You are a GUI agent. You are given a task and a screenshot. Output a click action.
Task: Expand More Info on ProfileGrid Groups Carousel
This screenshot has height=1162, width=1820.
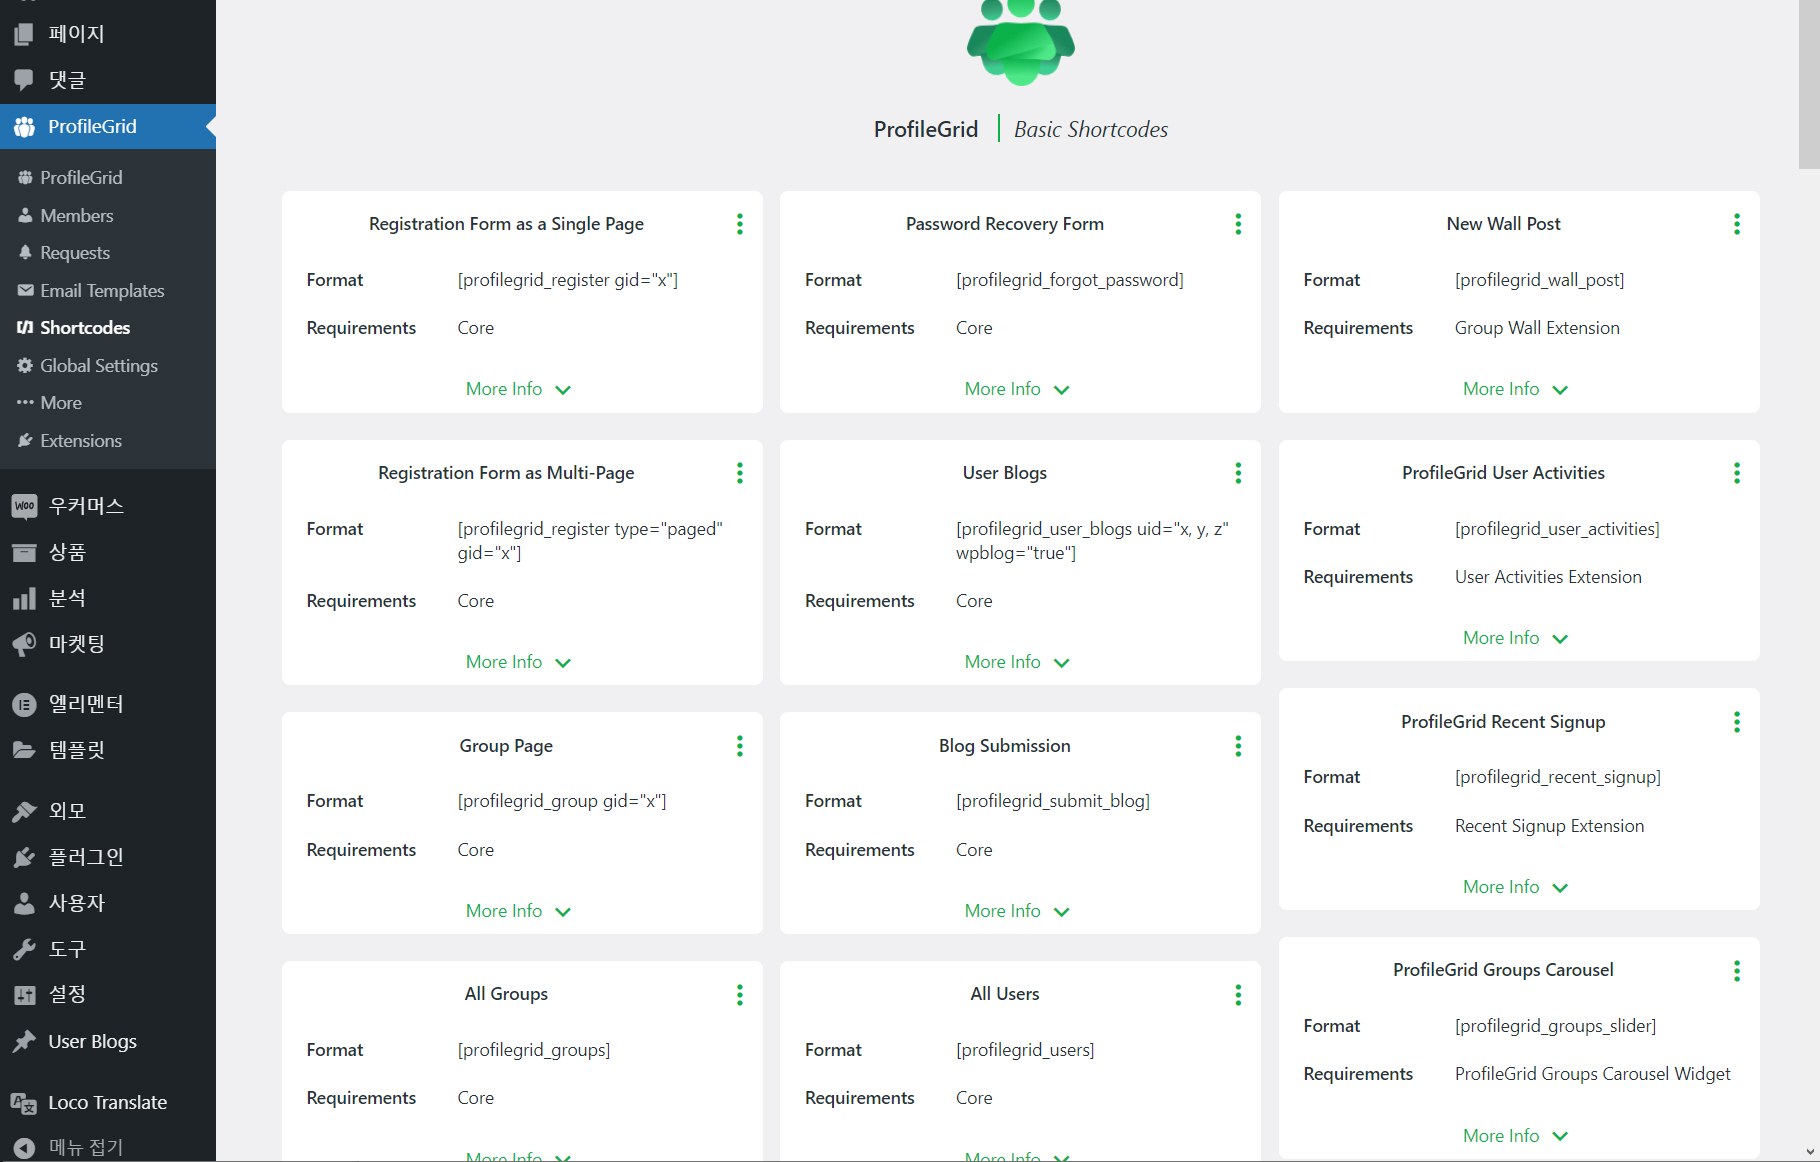coord(1515,1136)
